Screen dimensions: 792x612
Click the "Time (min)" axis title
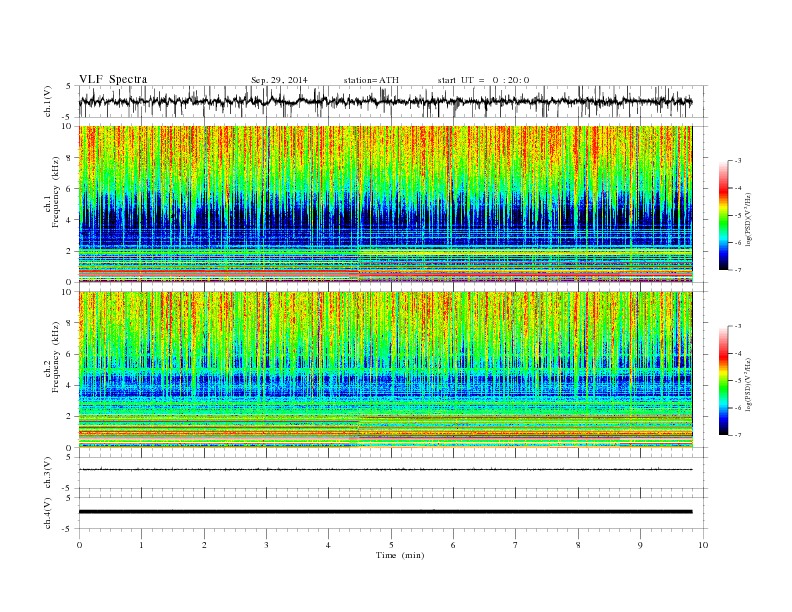click(x=400, y=555)
